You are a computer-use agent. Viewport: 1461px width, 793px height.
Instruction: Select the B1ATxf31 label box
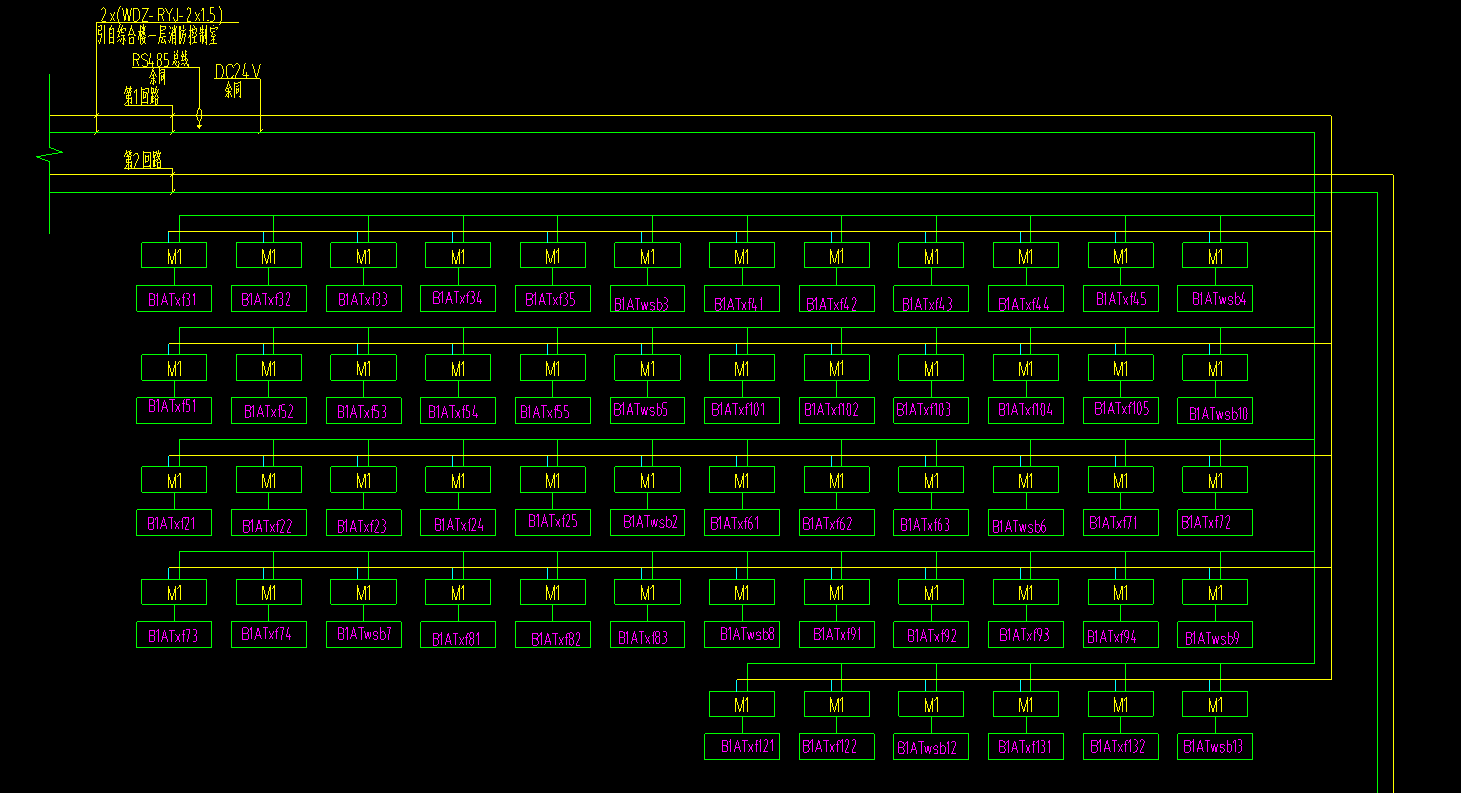click(x=174, y=298)
